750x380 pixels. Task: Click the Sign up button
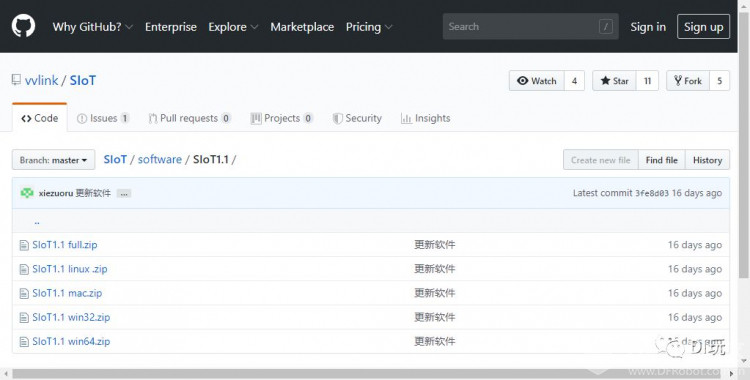click(x=703, y=27)
